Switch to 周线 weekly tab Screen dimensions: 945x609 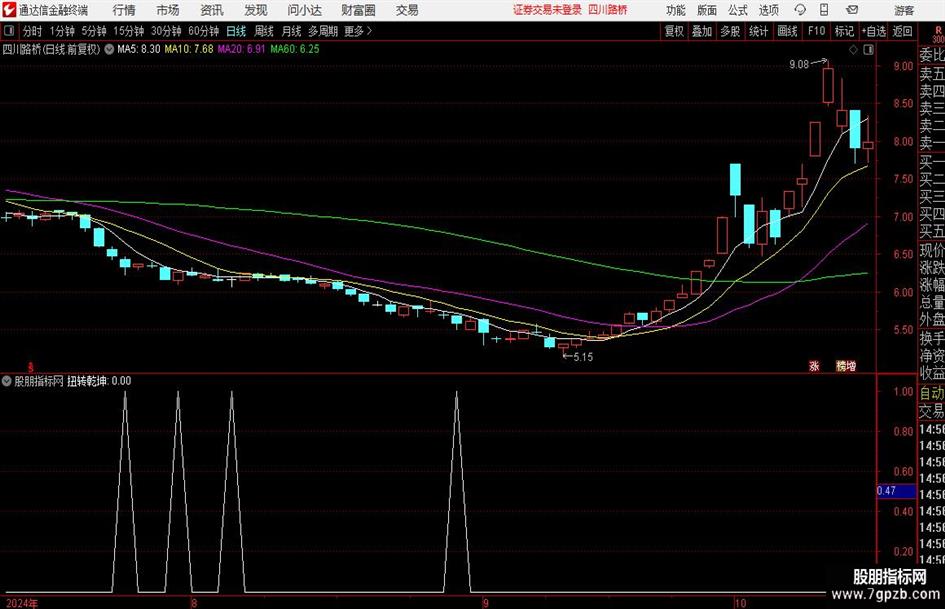click(x=264, y=31)
